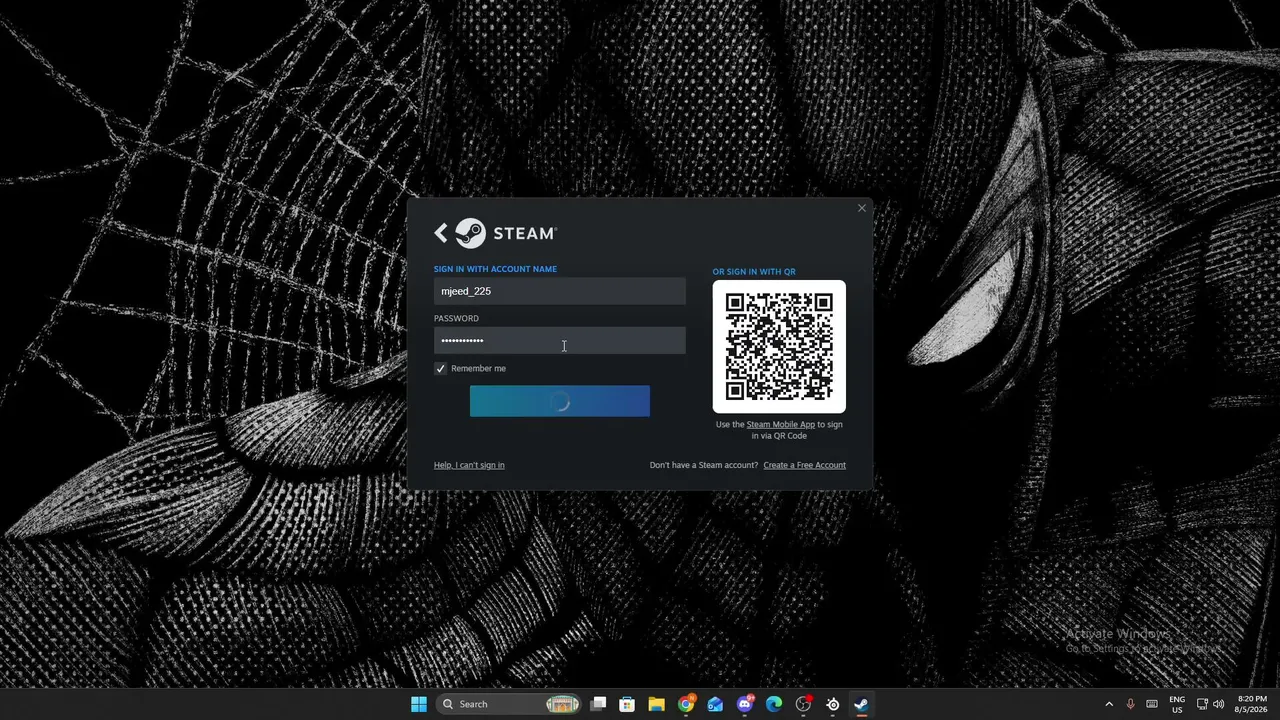
Task: Click the Steam logo in the sign-in window
Action: point(506,233)
